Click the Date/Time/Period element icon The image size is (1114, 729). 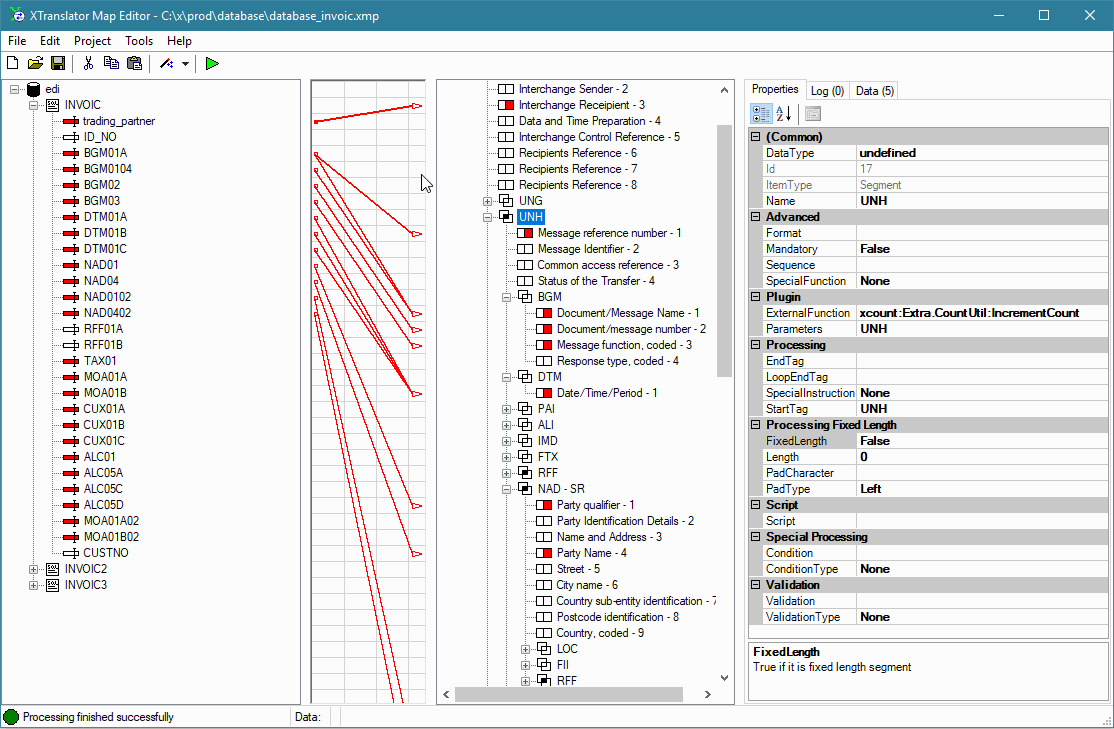[x=544, y=393]
